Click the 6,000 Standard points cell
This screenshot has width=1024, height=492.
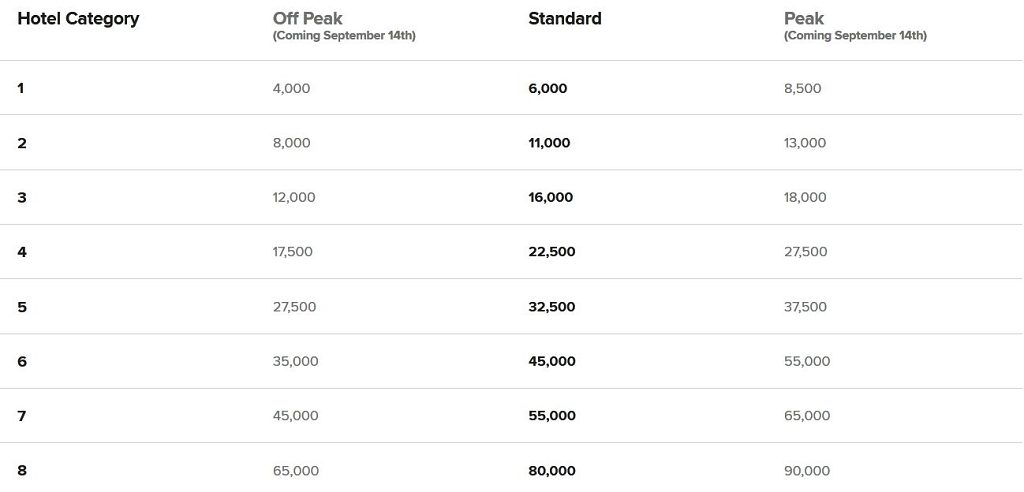coord(547,88)
